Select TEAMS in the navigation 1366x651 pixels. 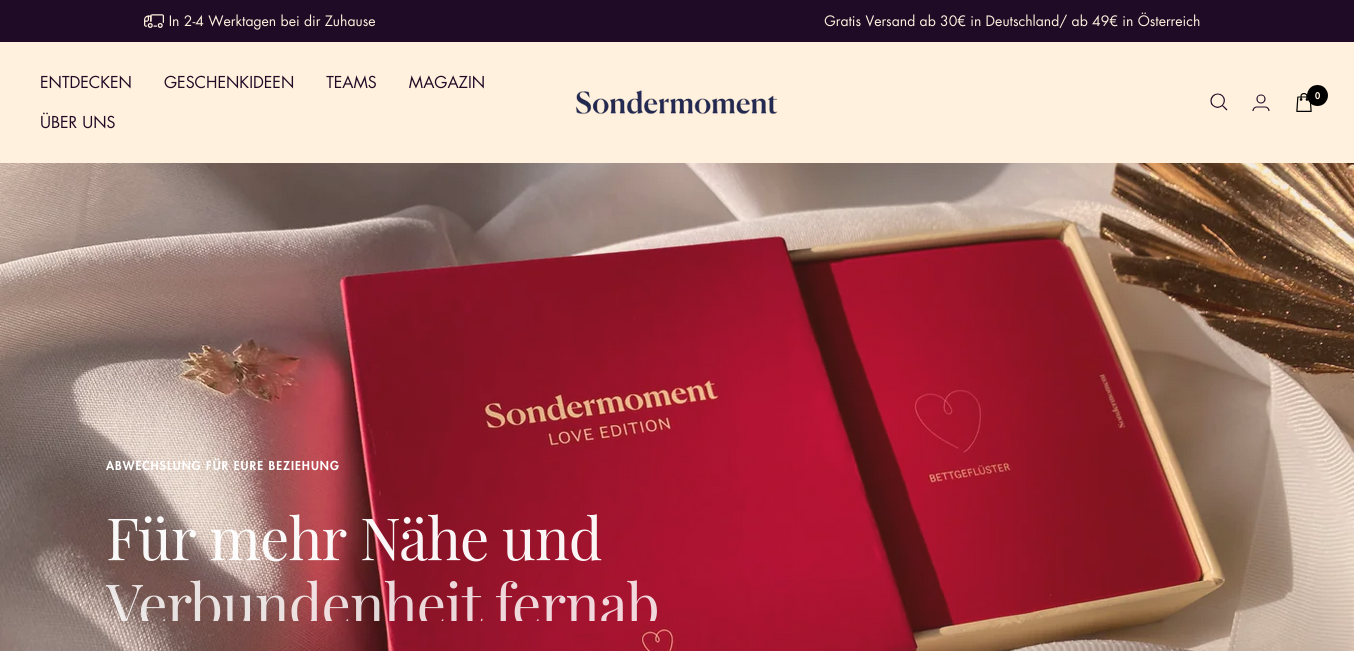[x=351, y=82]
